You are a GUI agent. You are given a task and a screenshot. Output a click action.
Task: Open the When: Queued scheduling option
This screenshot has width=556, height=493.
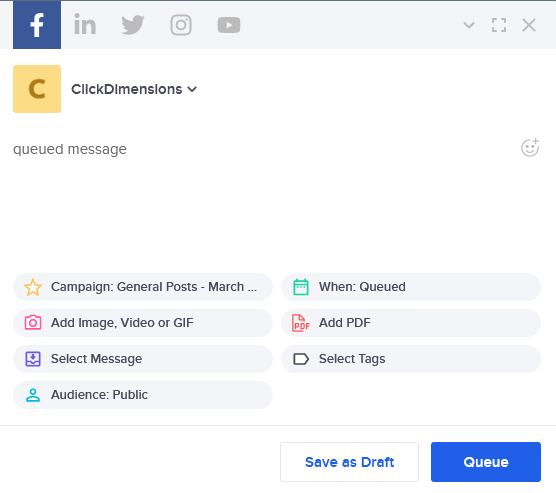click(411, 287)
